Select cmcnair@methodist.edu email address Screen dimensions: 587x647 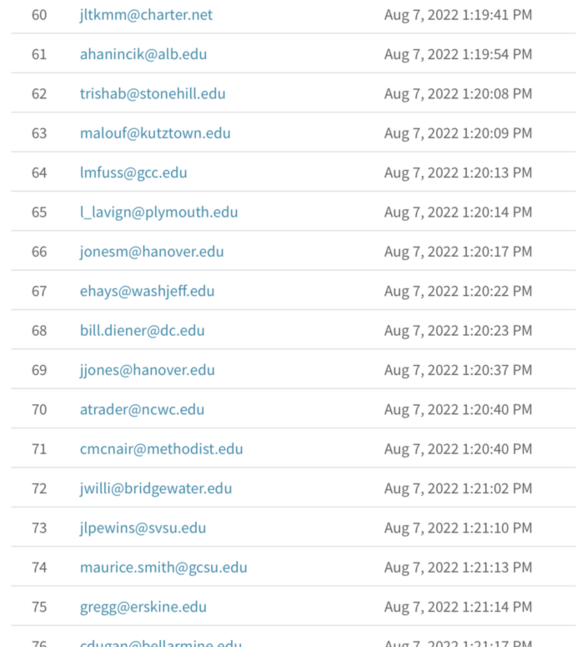161,449
